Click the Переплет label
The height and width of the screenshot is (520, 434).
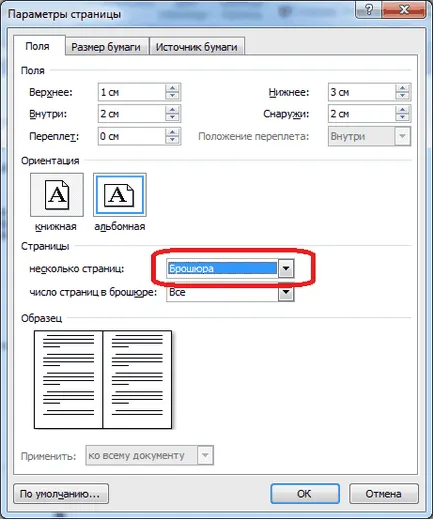coord(54,137)
